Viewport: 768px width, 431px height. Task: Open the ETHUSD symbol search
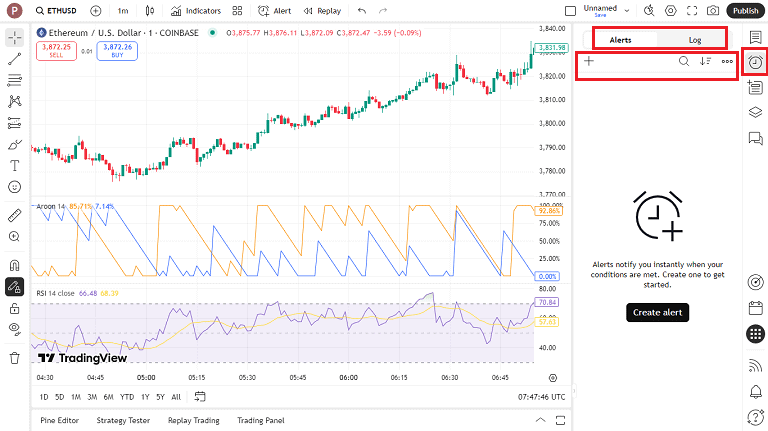click(x=56, y=11)
